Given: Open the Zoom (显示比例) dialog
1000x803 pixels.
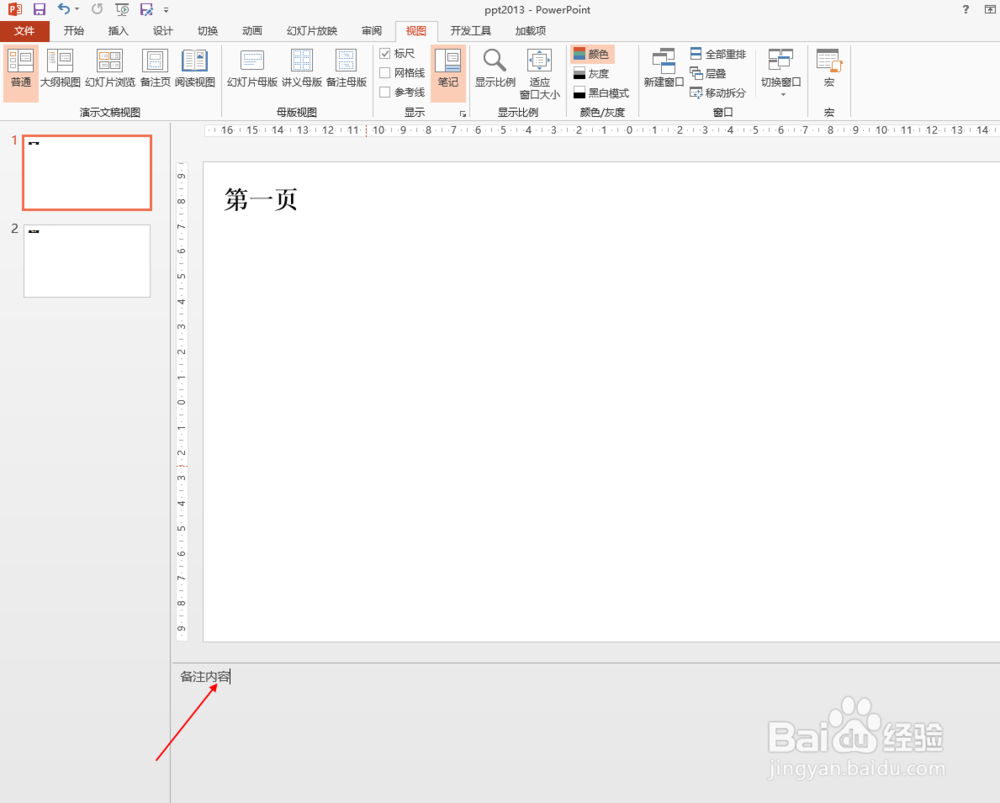Looking at the screenshot, I should (x=494, y=70).
